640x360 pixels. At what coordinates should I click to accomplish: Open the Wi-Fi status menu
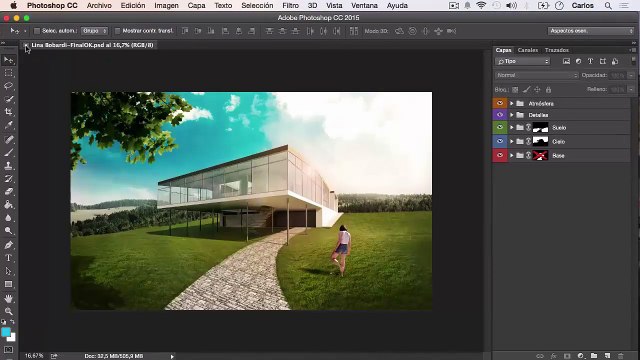coord(481,6)
